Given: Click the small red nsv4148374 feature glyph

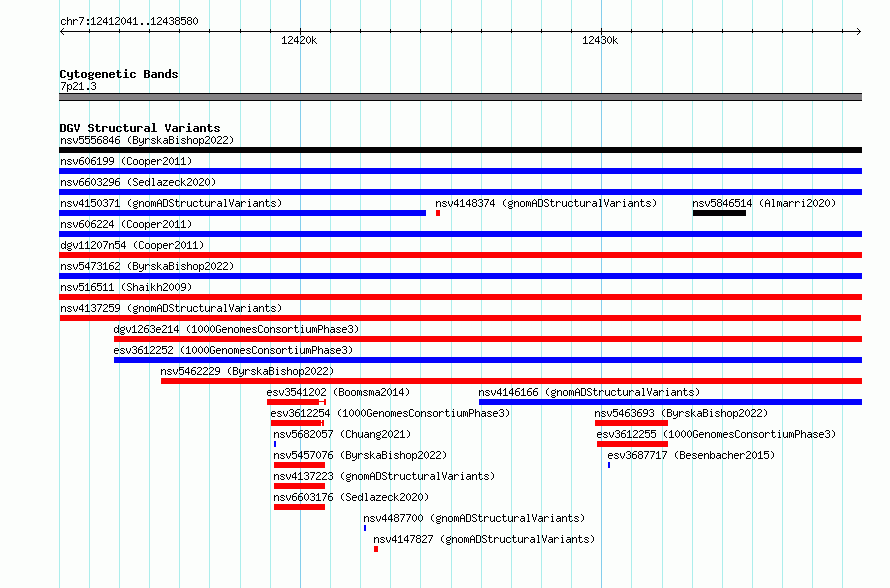Looking at the screenshot, I should pyautogui.click(x=438, y=213).
